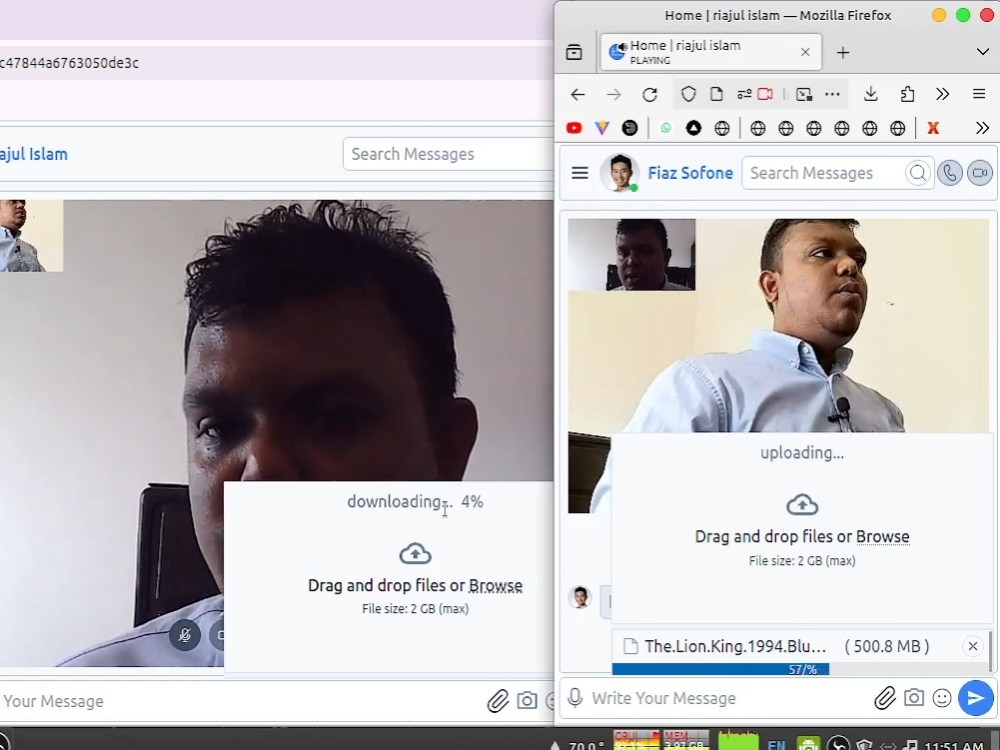Expand the list all tabs dropdown
Image resolution: width=1000 pixels, height=750 pixels.
coord(982,52)
